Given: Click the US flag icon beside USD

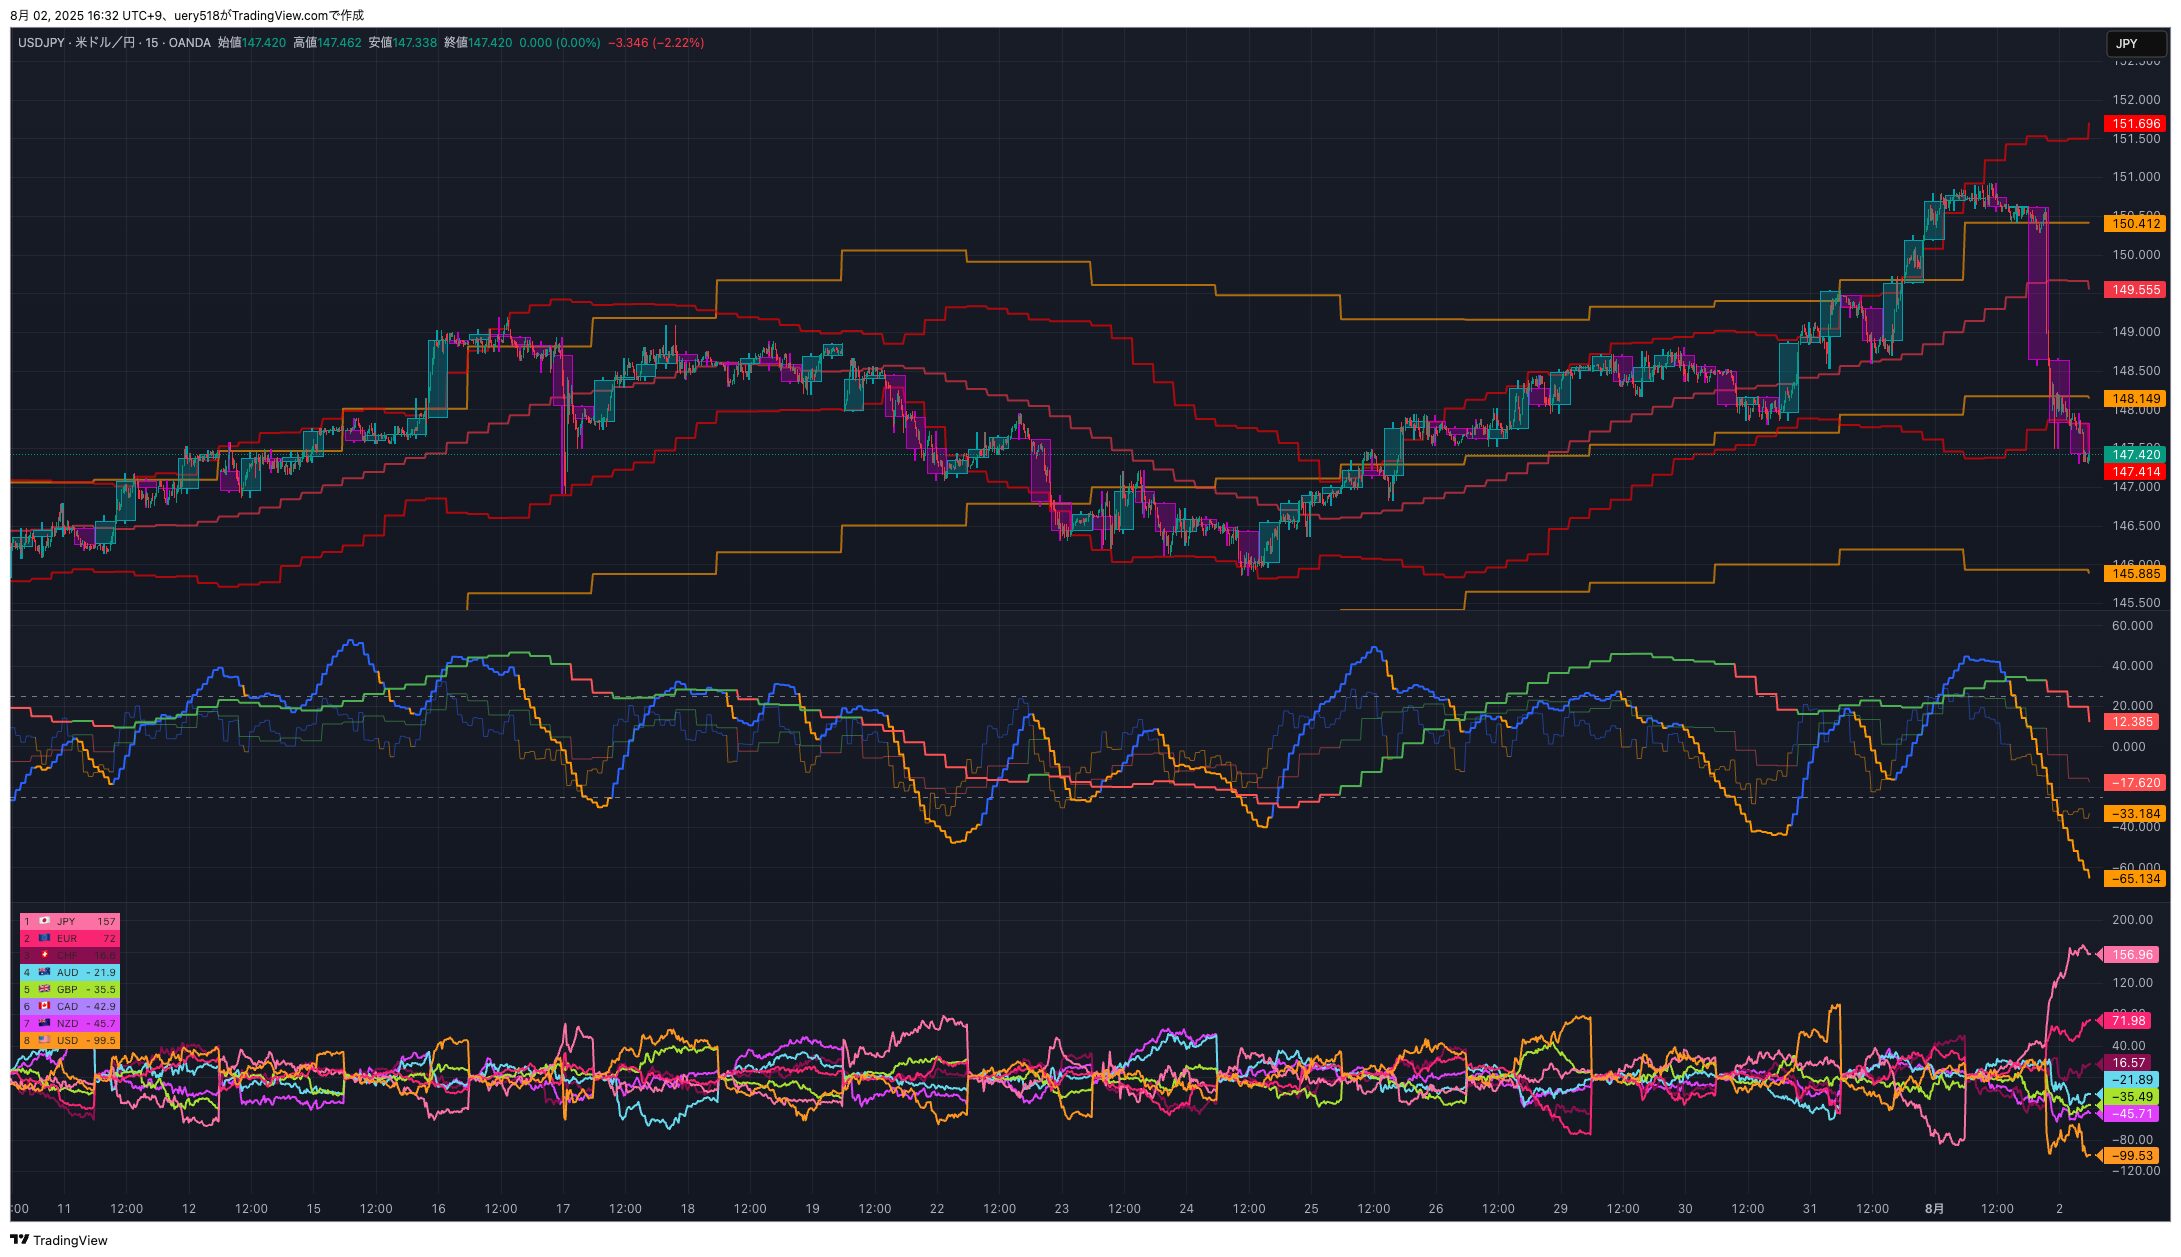Looking at the screenshot, I should (44, 1040).
